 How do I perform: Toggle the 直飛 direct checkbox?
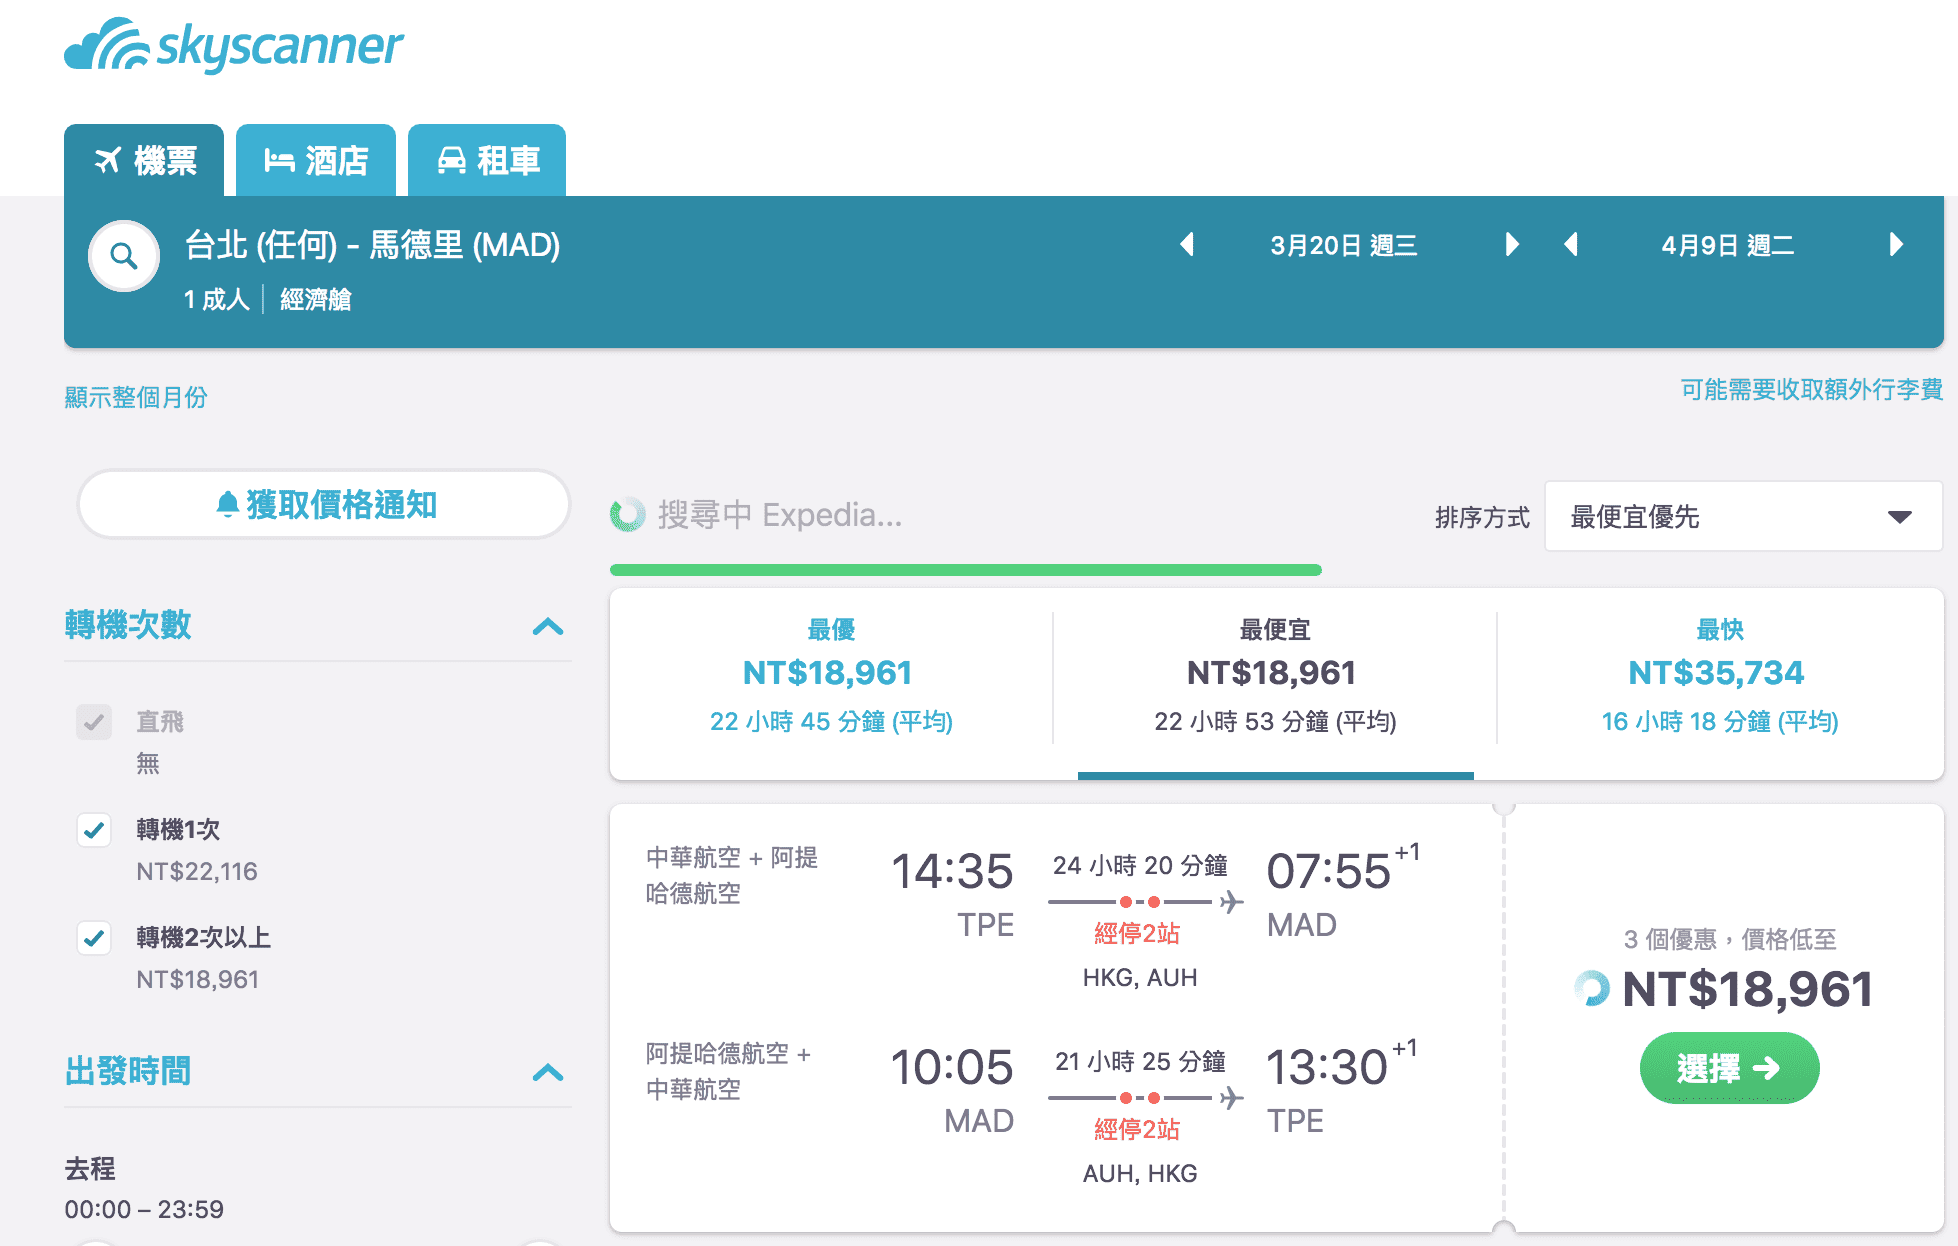click(94, 722)
